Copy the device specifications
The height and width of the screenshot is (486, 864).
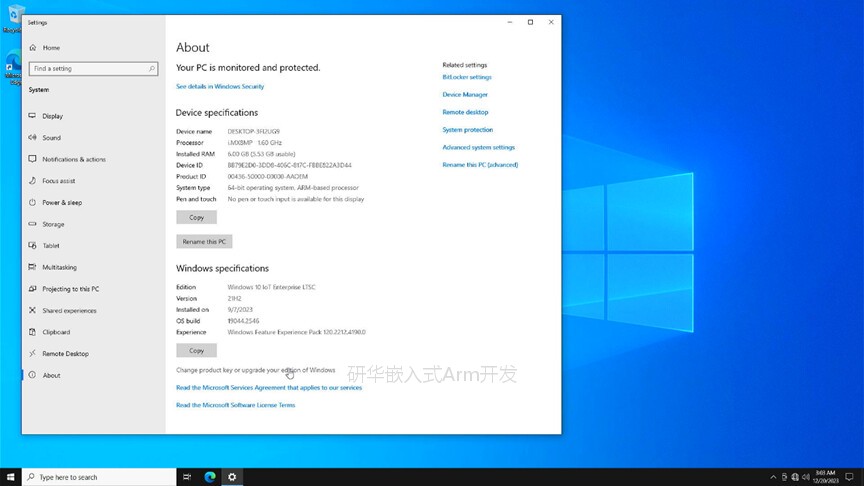pyautogui.click(x=196, y=218)
